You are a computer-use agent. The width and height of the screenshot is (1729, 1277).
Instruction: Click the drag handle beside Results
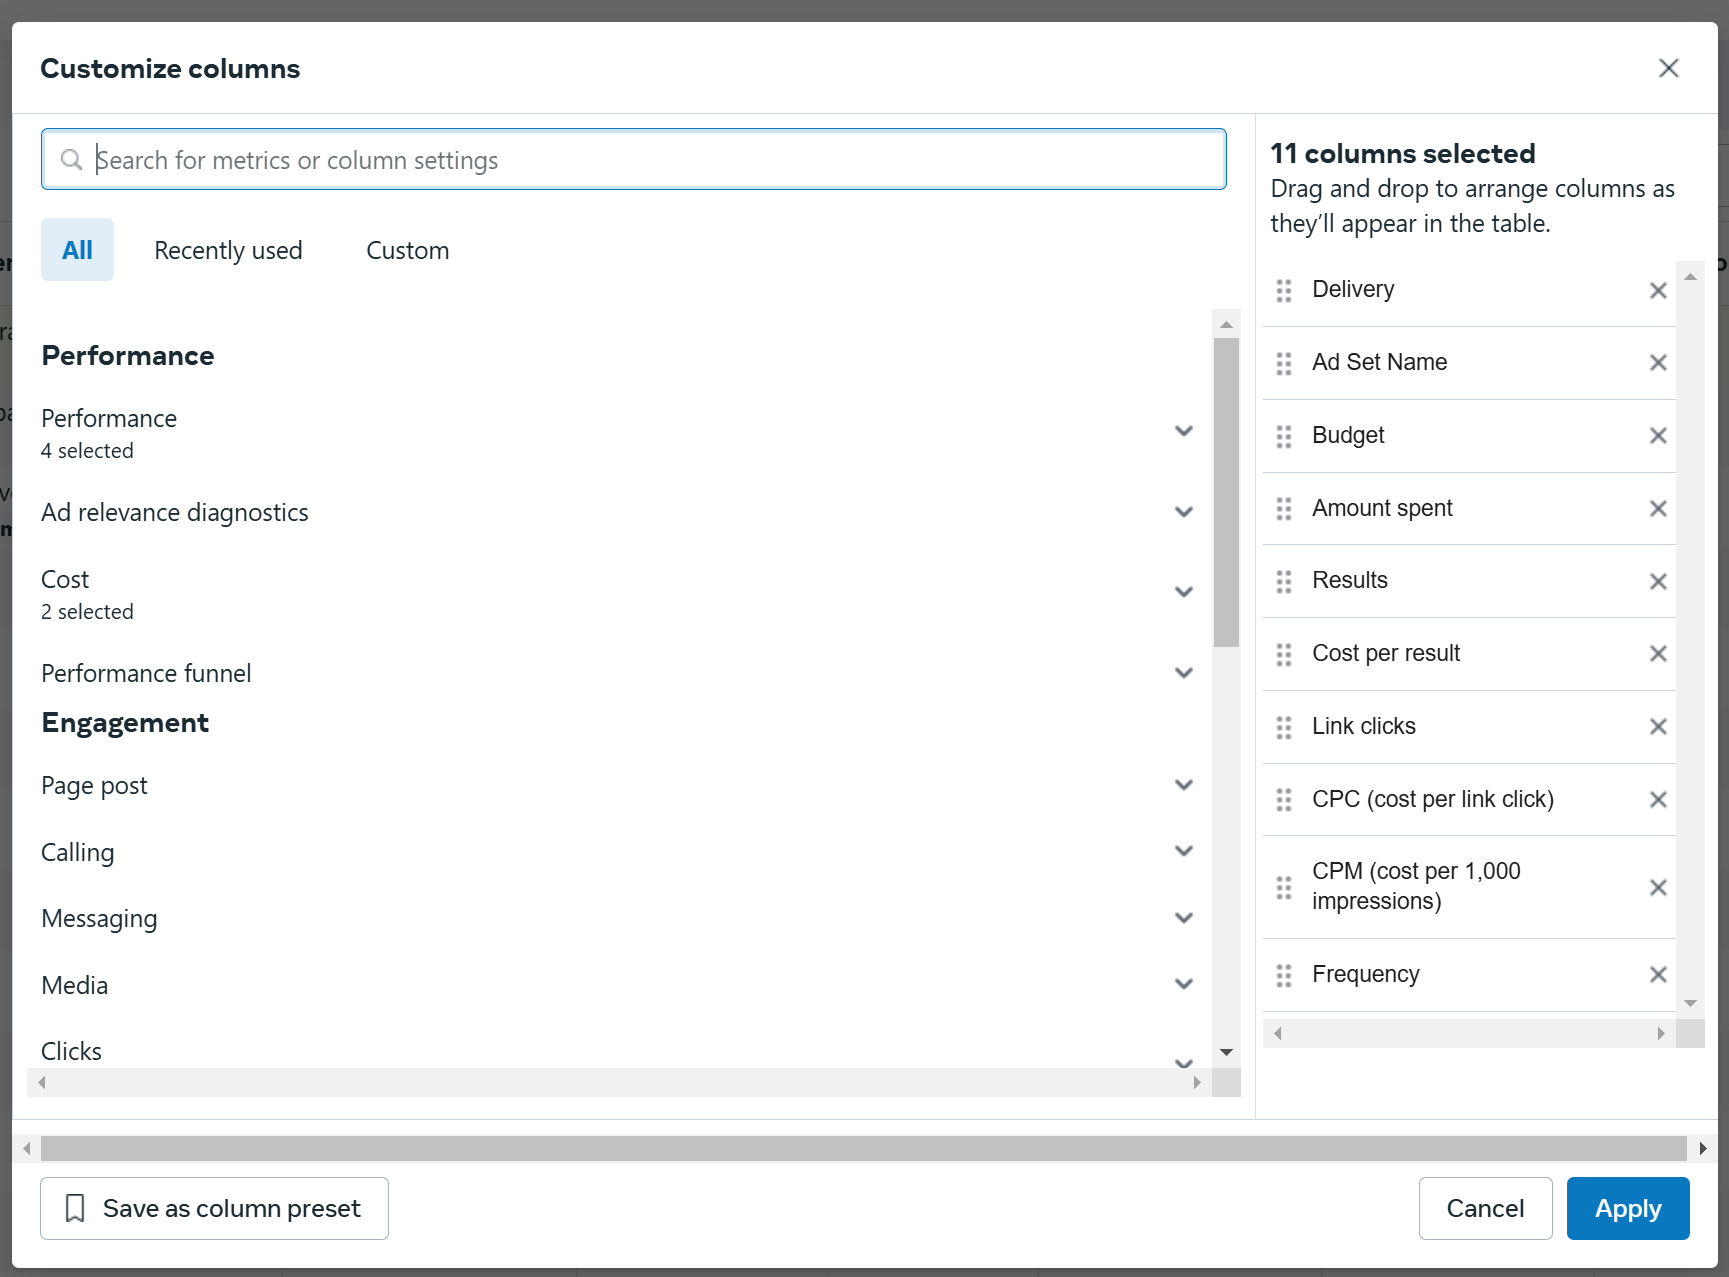tap(1284, 581)
